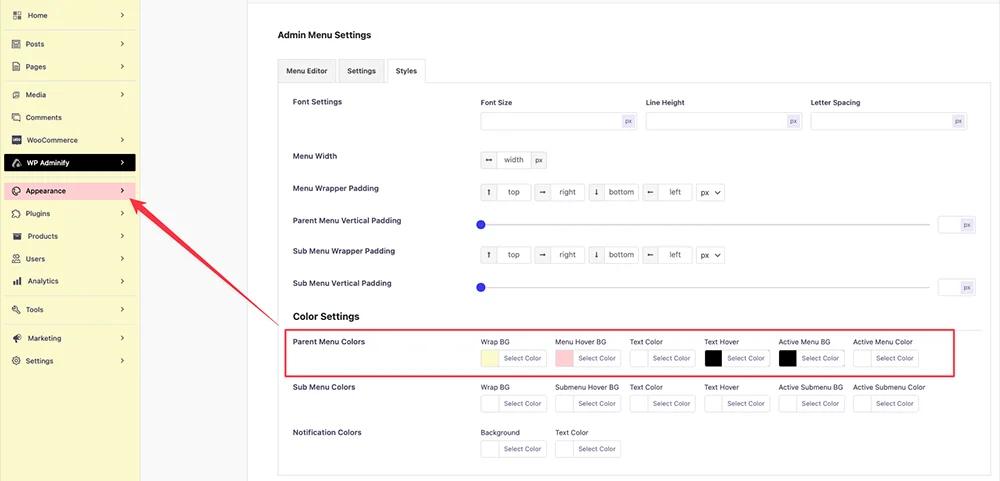Viewport: 1000px width, 481px height.
Task: Click the WP Adminify logo icon
Action: click(x=17, y=163)
